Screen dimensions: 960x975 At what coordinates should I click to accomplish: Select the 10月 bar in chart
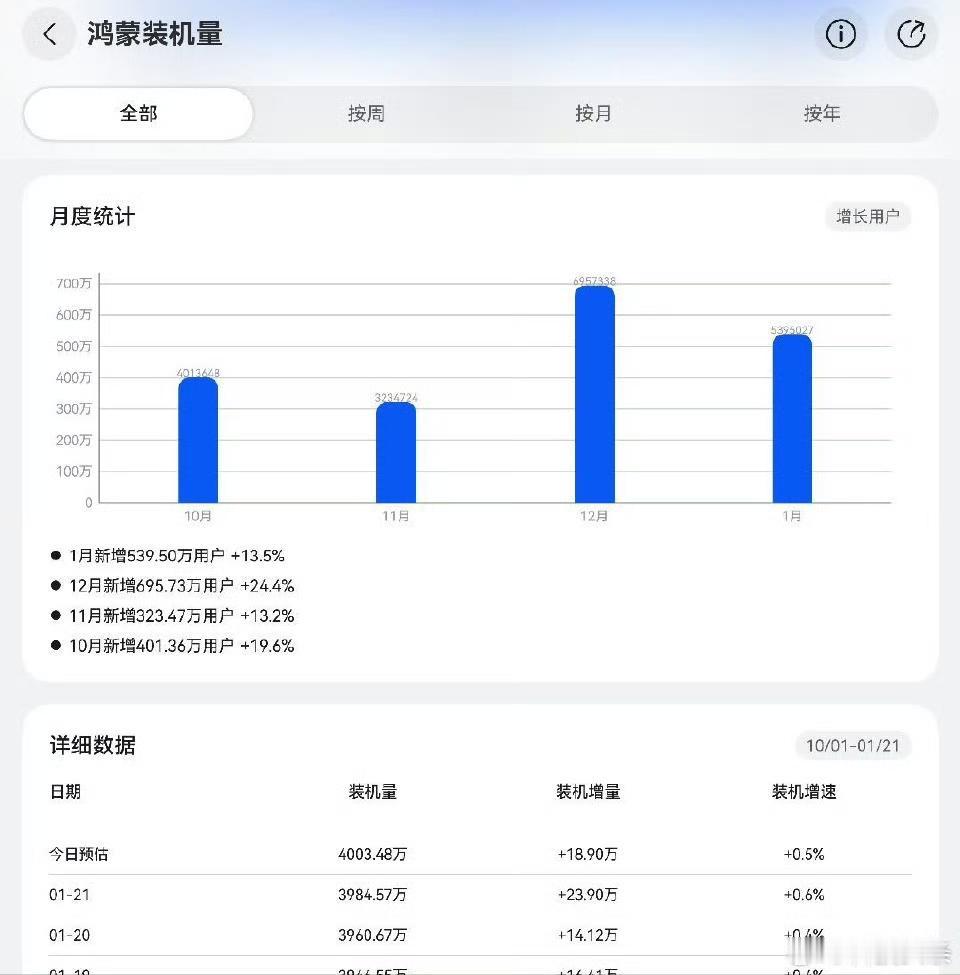coord(198,440)
